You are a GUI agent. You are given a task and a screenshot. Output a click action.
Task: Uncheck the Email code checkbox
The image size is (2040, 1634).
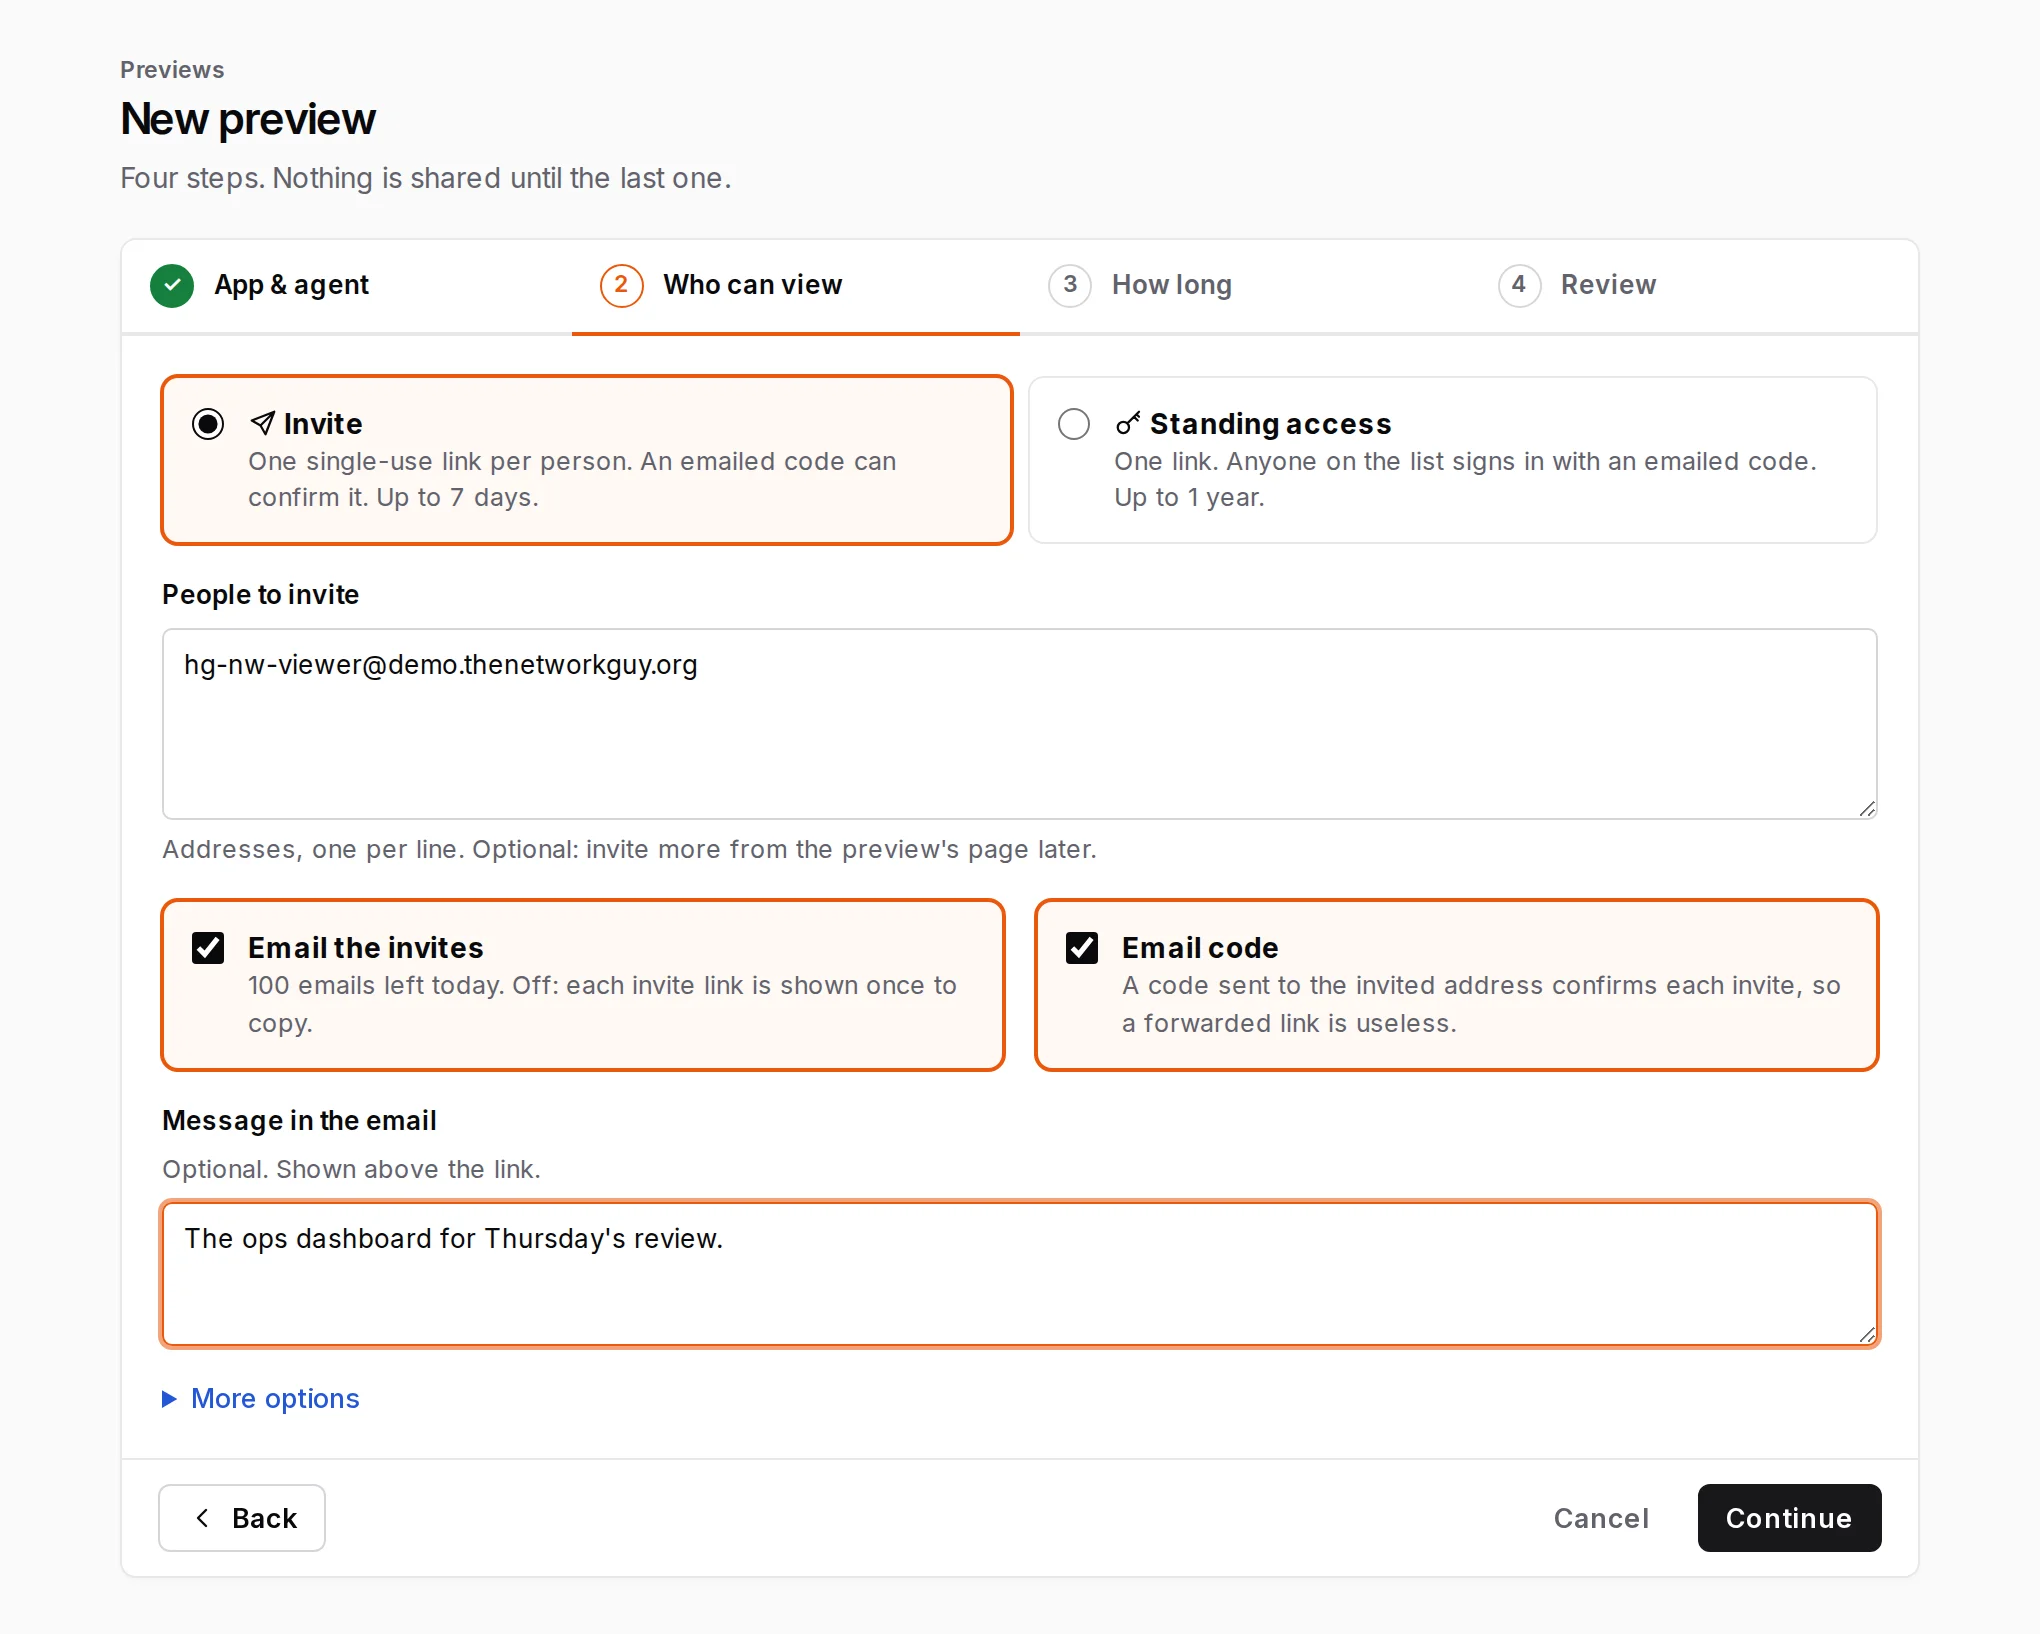[x=1082, y=948]
